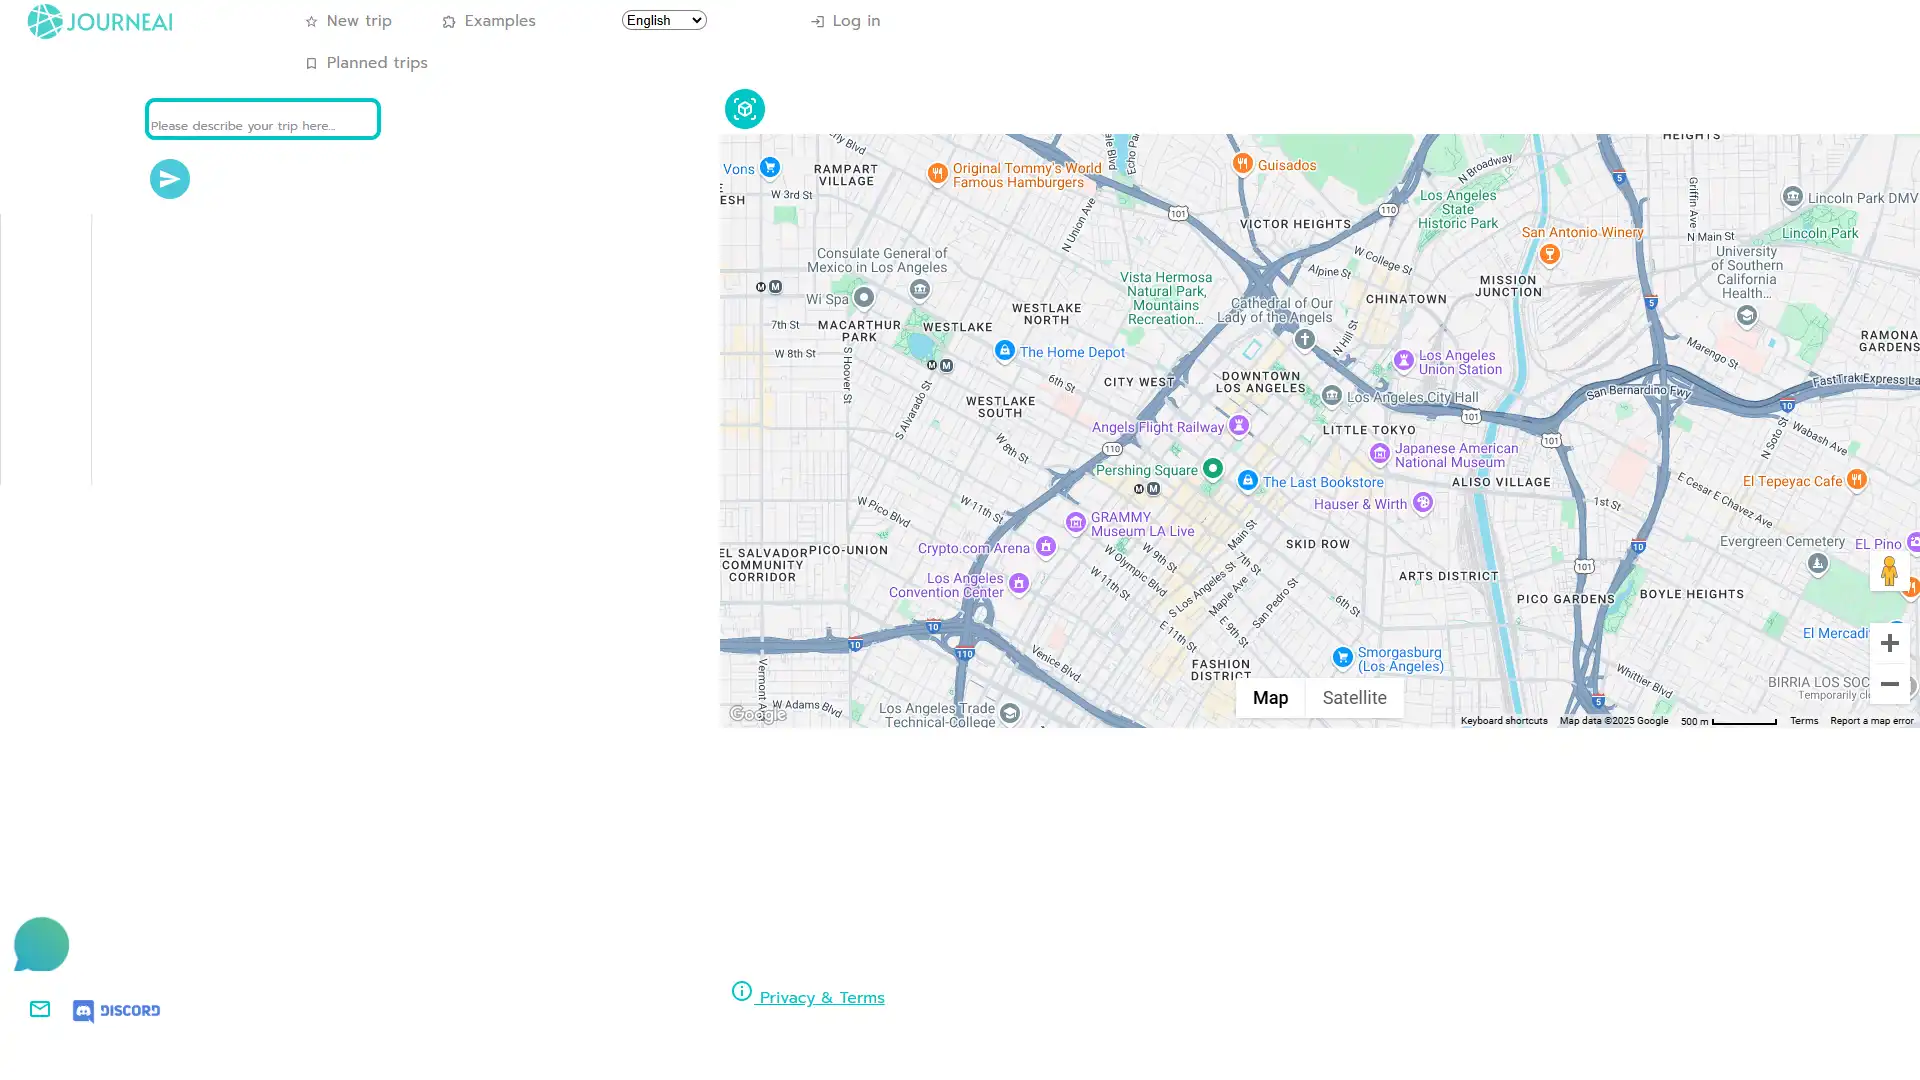
Task: Open the English language dropdown
Action: 664,20
